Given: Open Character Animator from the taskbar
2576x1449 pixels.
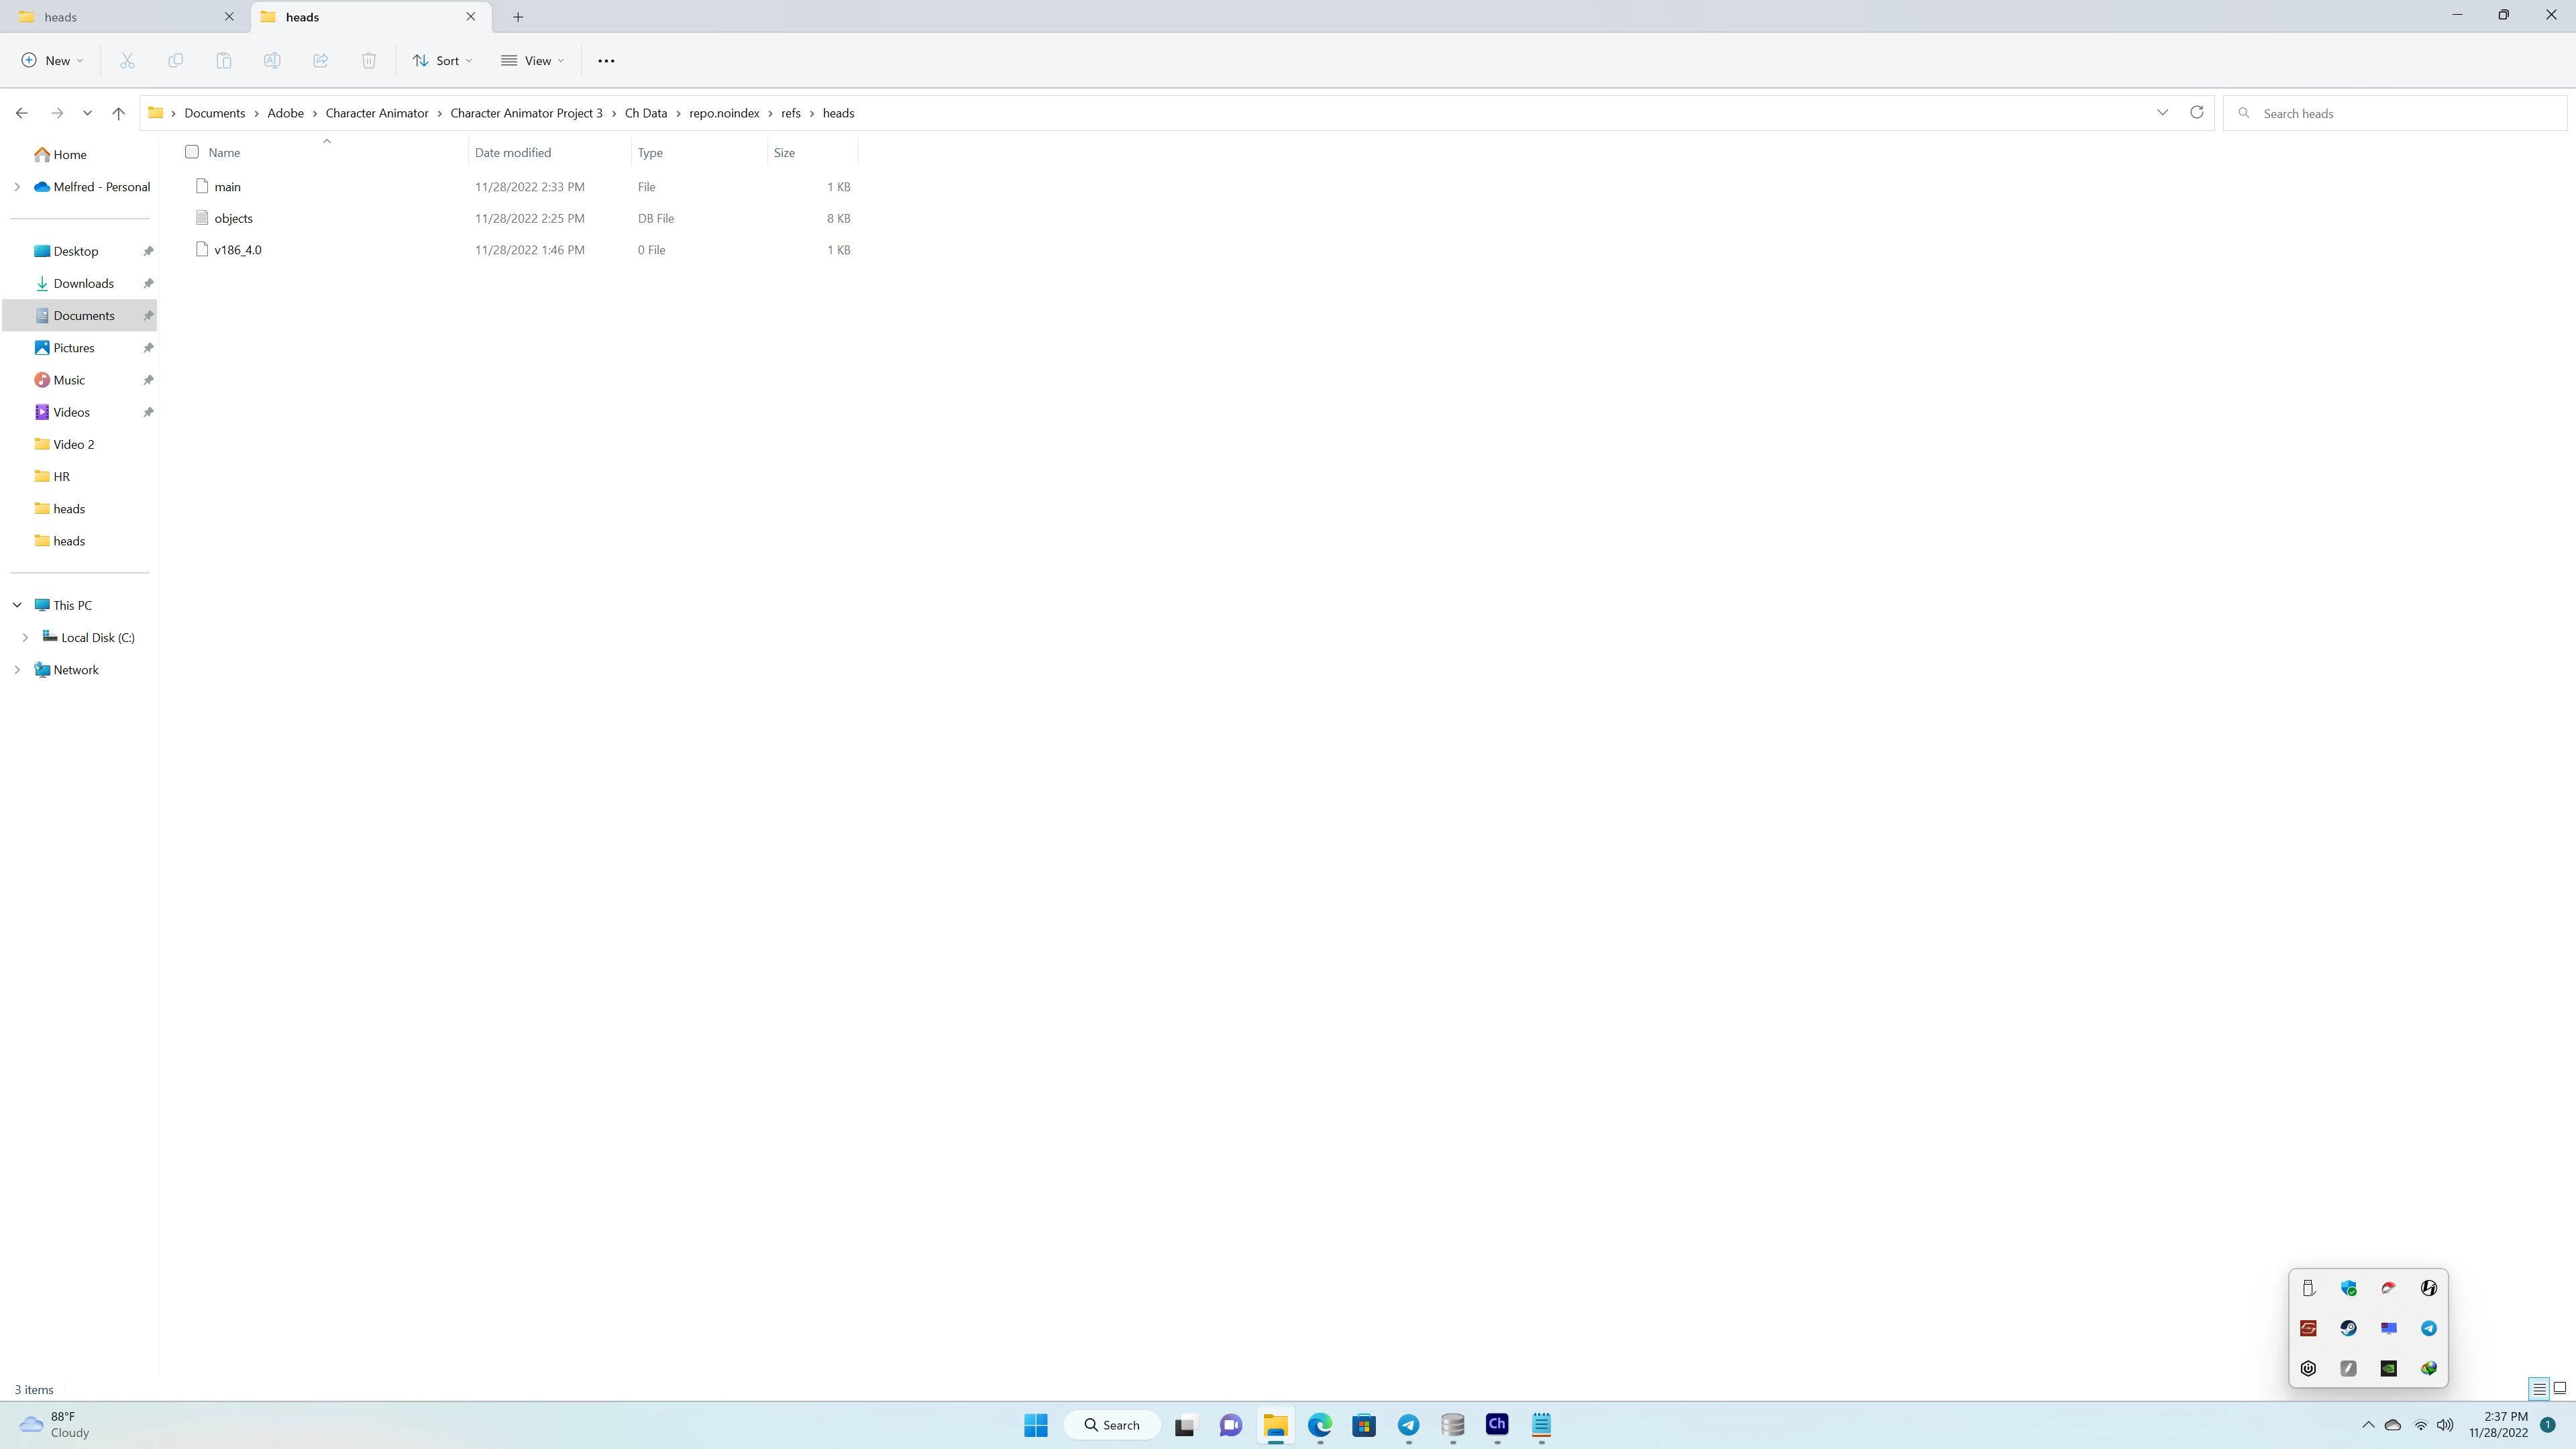Looking at the screenshot, I should pyautogui.click(x=1497, y=1424).
